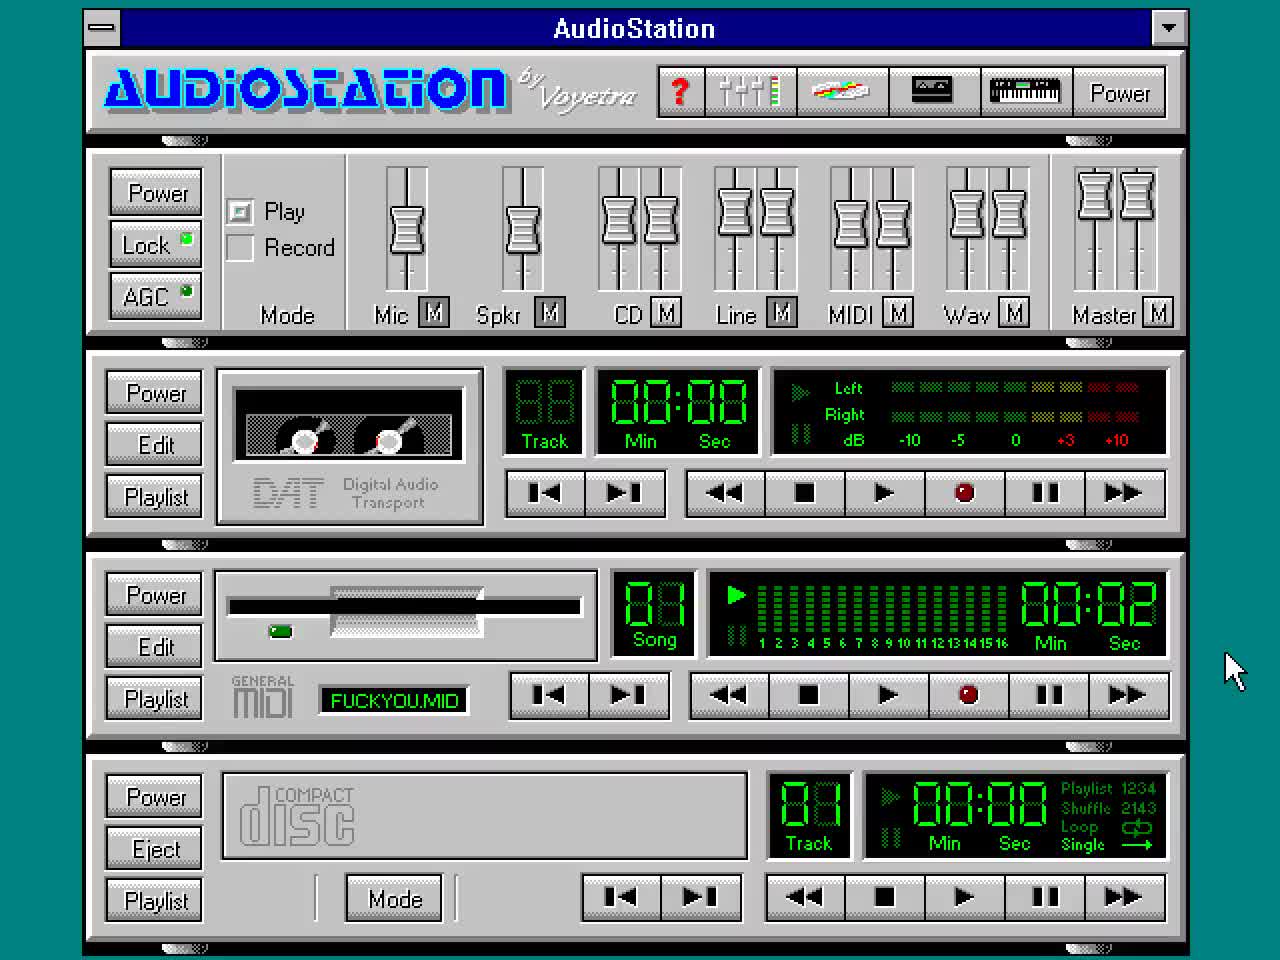This screenshot has height=960, width=1280.
Task: Stop the CD player playback
Action: (x=885, y=897)
